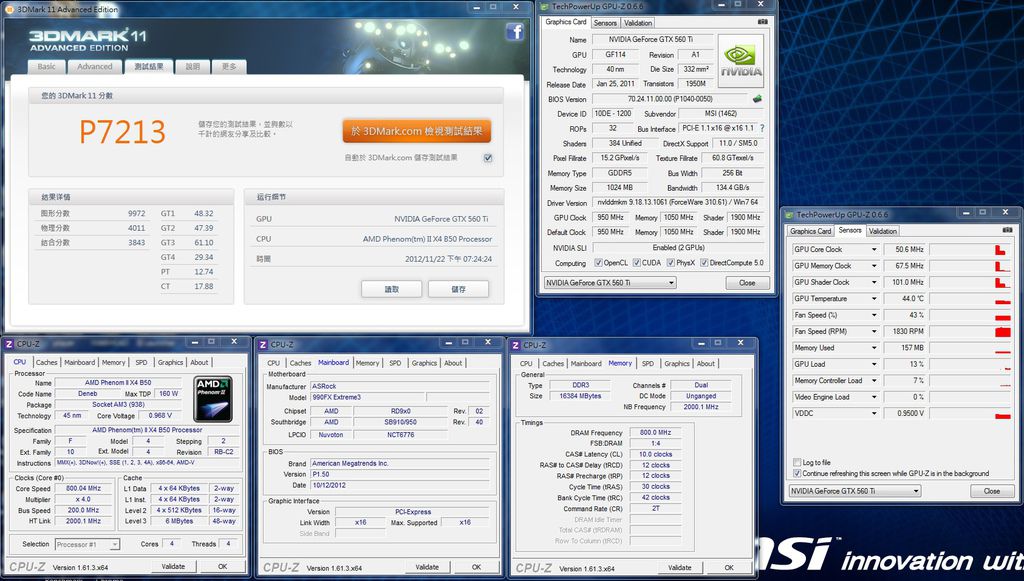
Task: Open the GPU Core Clock sensor dropdown
Action: click(x=874, y=249)
